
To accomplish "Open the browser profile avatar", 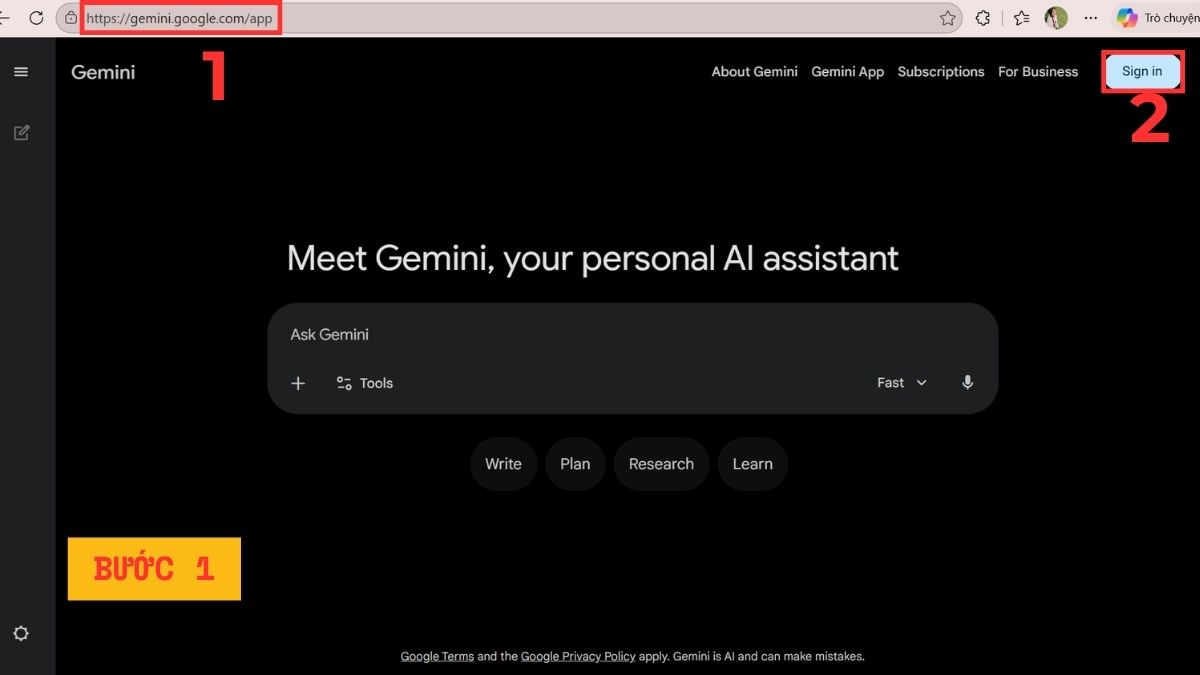I will [x=1056, y=18].
